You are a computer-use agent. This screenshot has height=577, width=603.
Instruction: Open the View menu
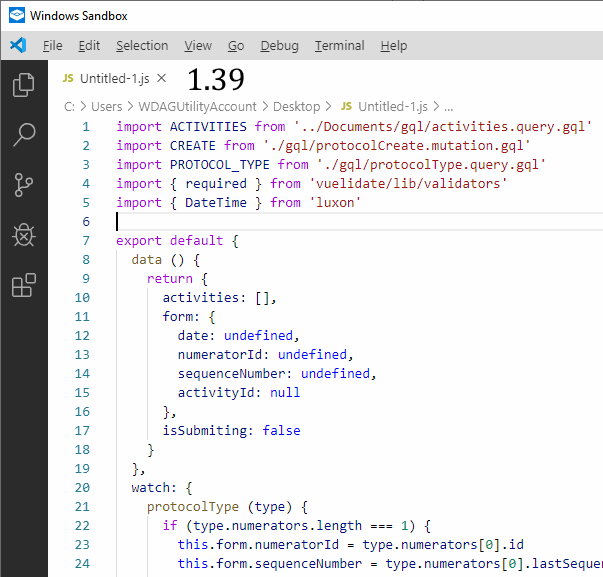pyautogui.click(x=198, y=46)
